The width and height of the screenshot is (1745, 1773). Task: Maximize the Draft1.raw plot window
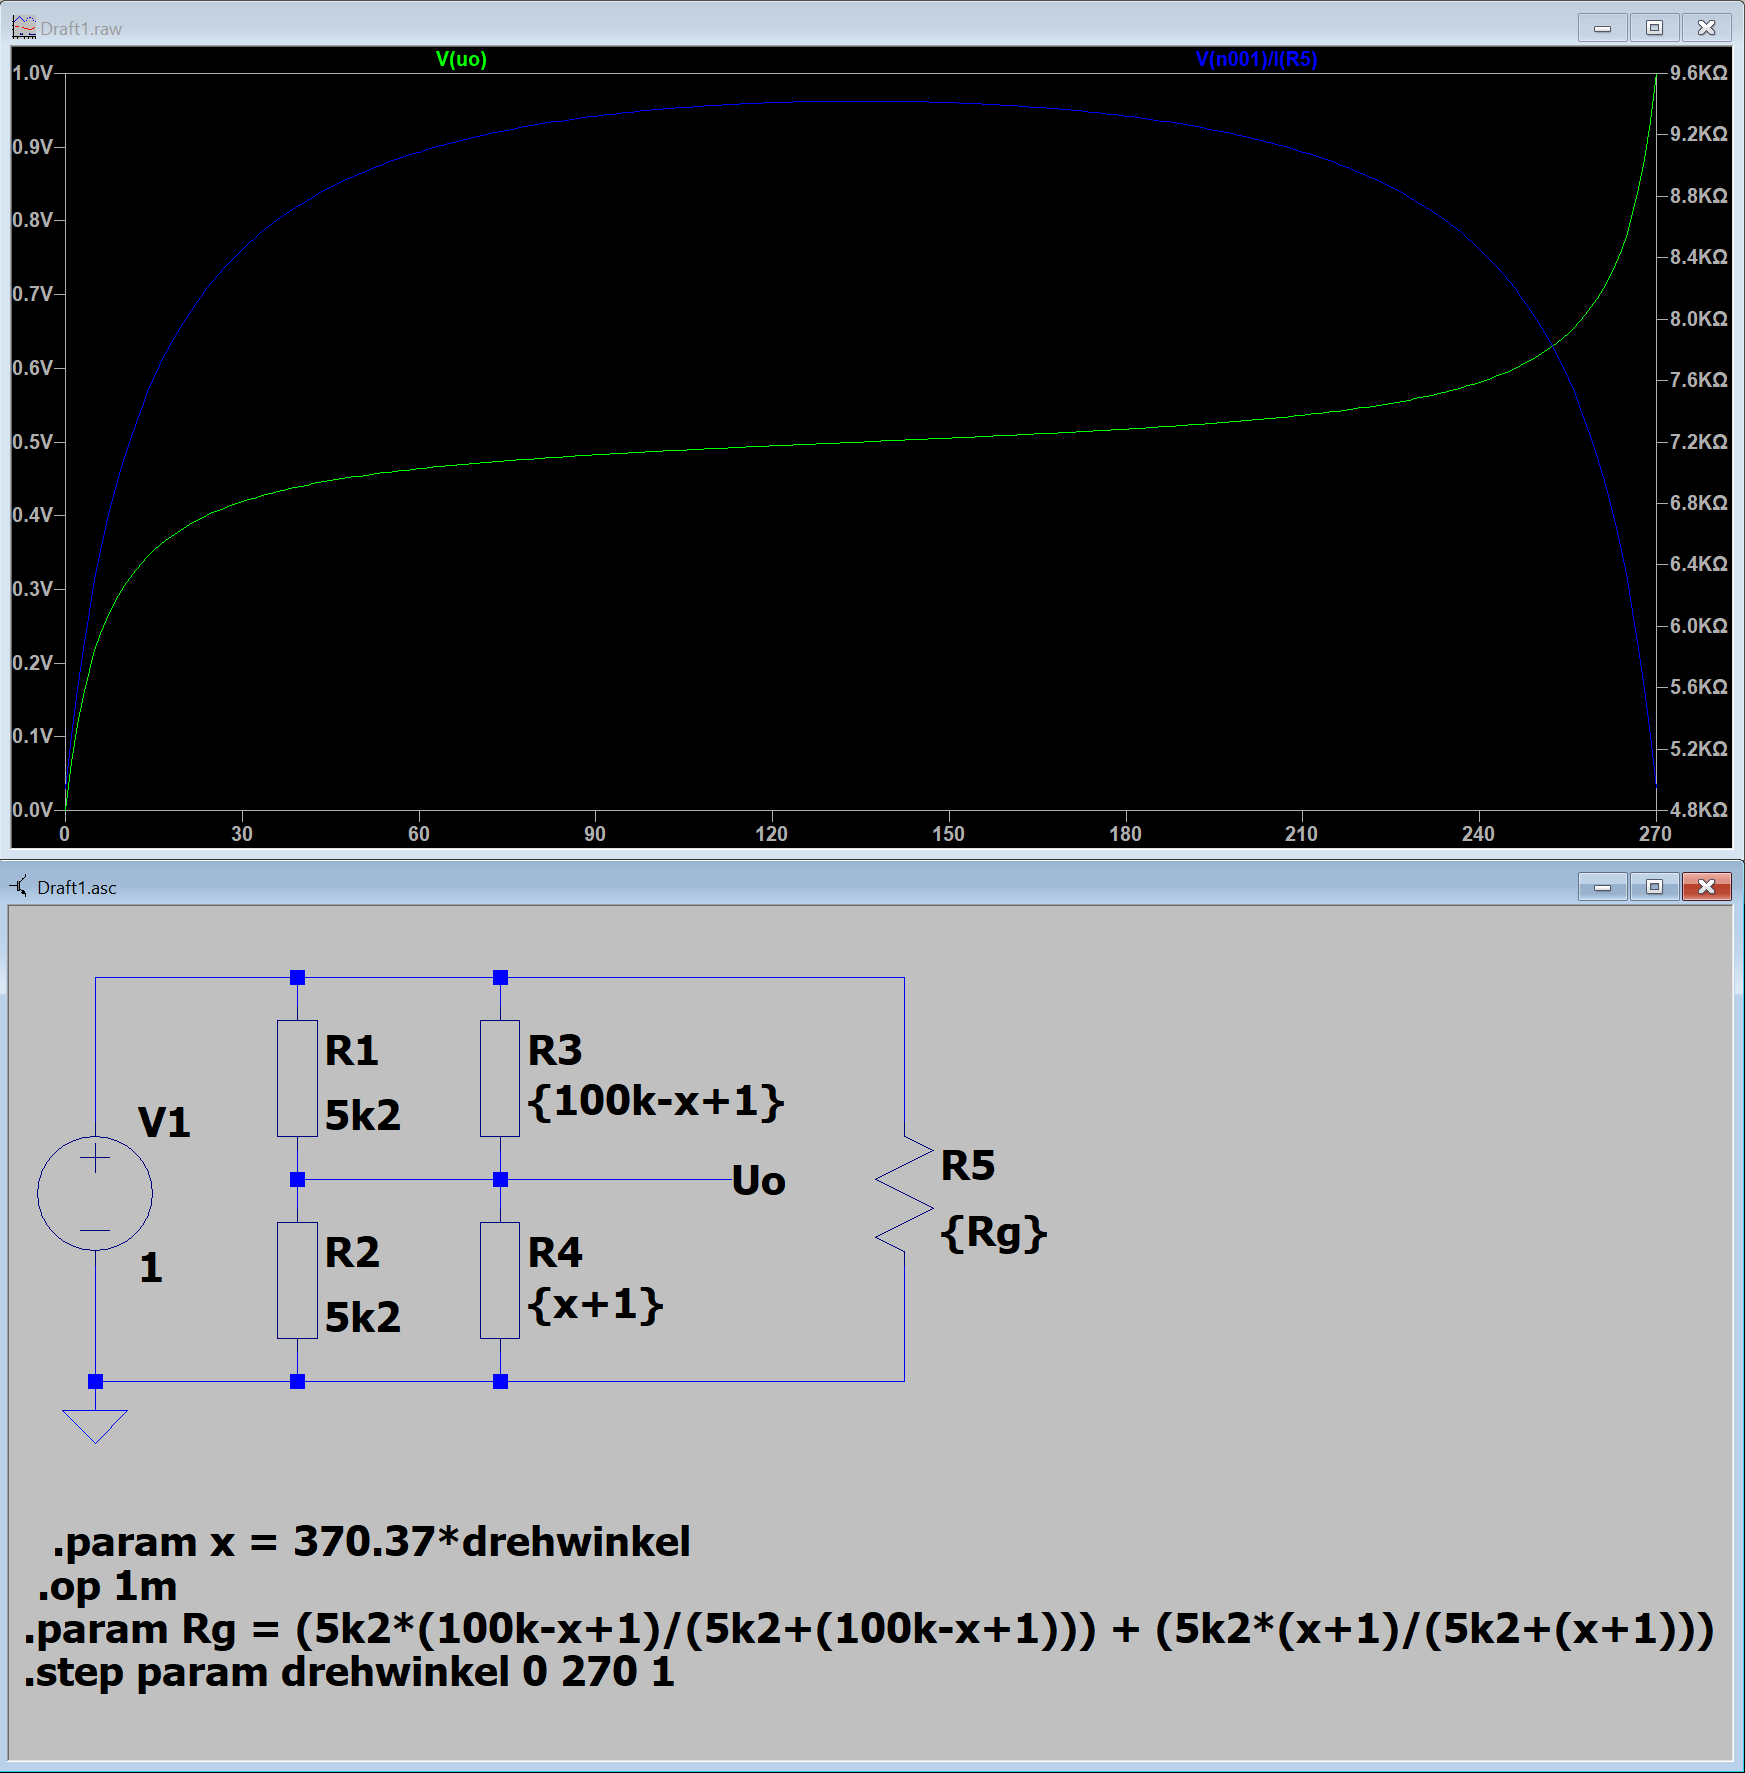1654,28
